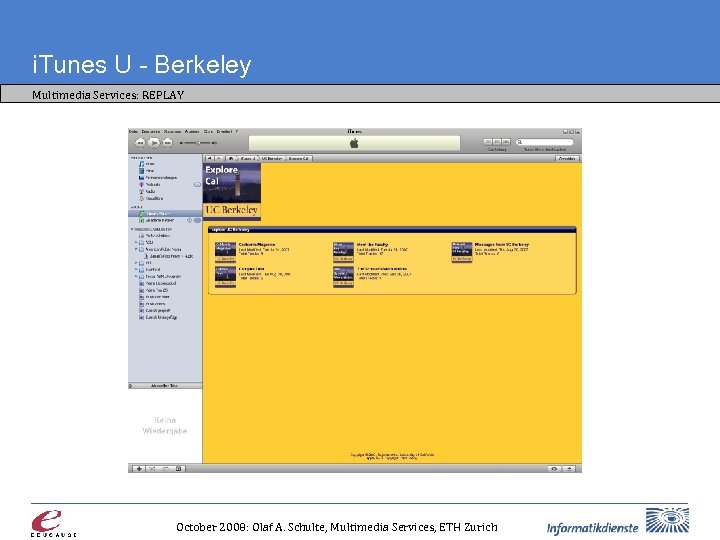Open the iTunes U breadcrumb
This screenshot has height=540, width=720.
click(248, 158)
